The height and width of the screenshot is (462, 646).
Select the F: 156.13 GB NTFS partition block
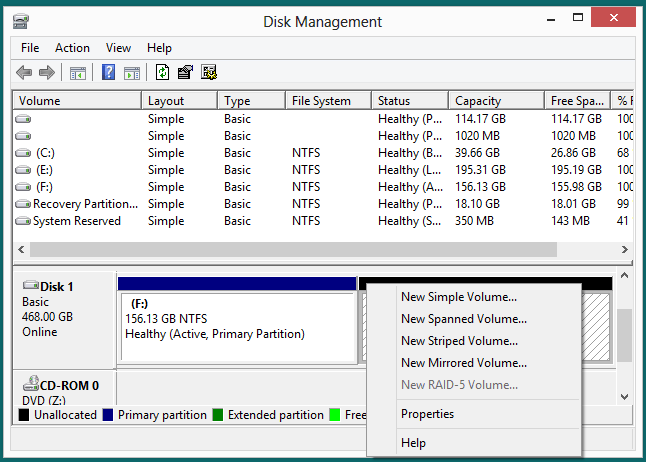click(237, 326)
